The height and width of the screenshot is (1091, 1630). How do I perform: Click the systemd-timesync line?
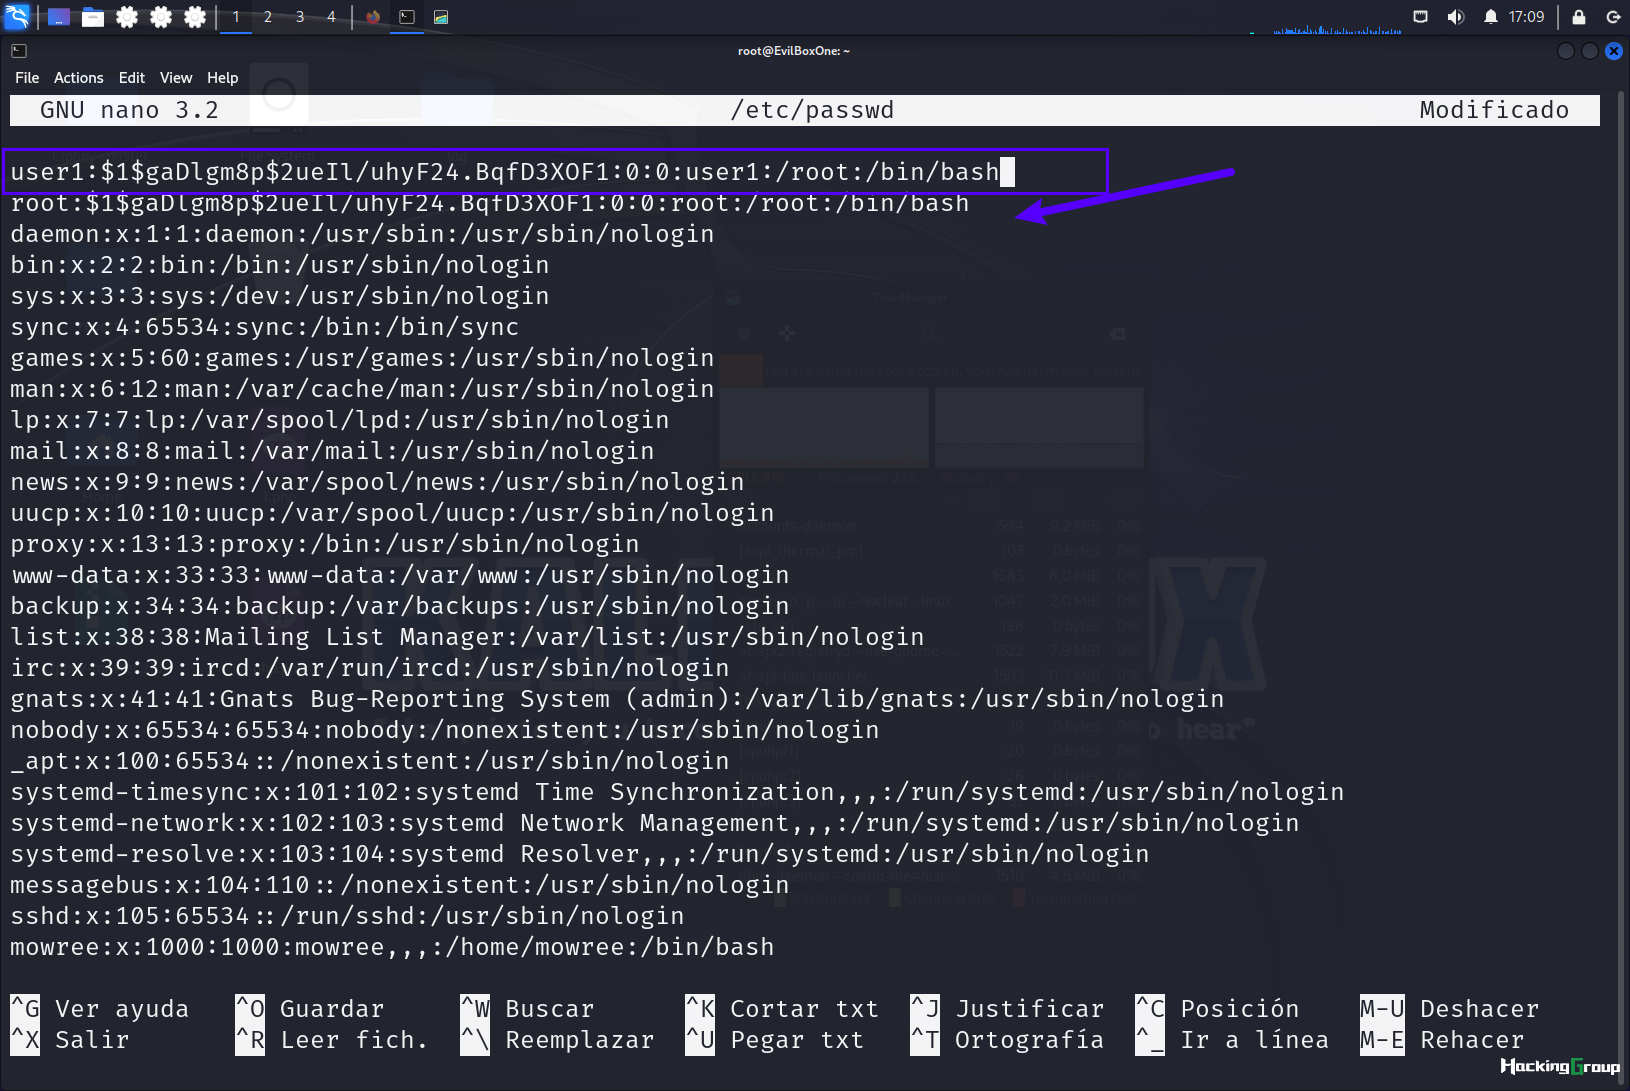(677, 792)
